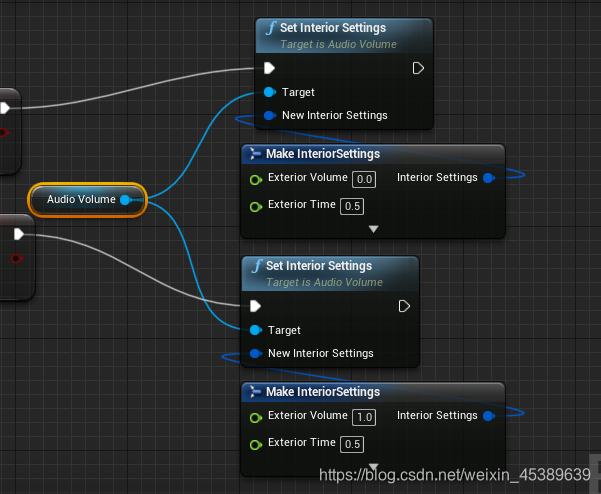Image resolution: width=601 pixels, height=494 pixels.
Task: Click input execution pin of lower Set Interior Settings
Action: pos(255,306)
